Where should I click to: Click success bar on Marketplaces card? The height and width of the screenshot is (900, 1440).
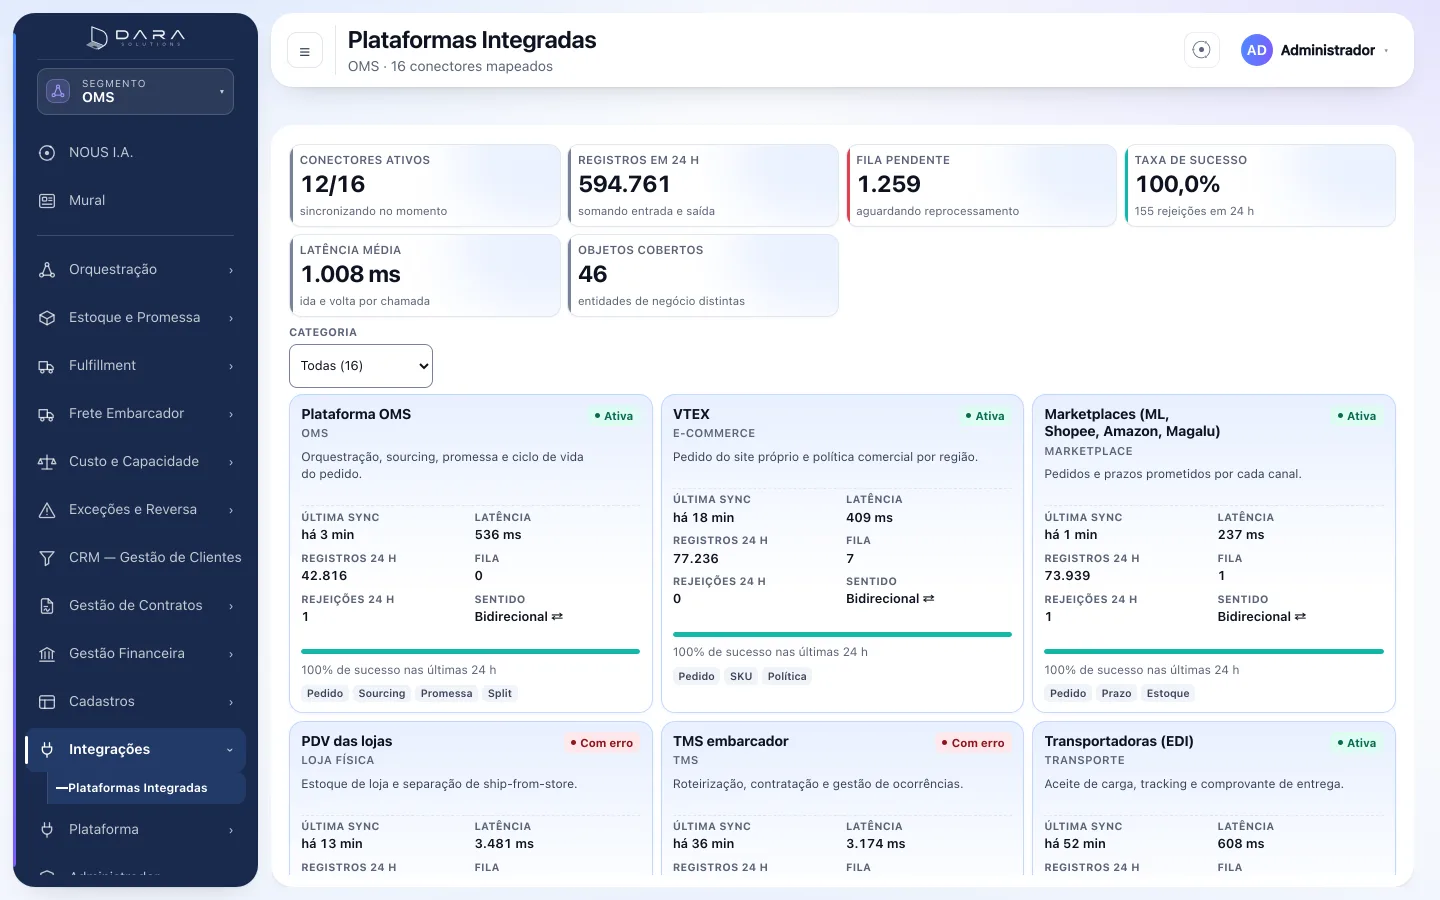(1214, 651)
